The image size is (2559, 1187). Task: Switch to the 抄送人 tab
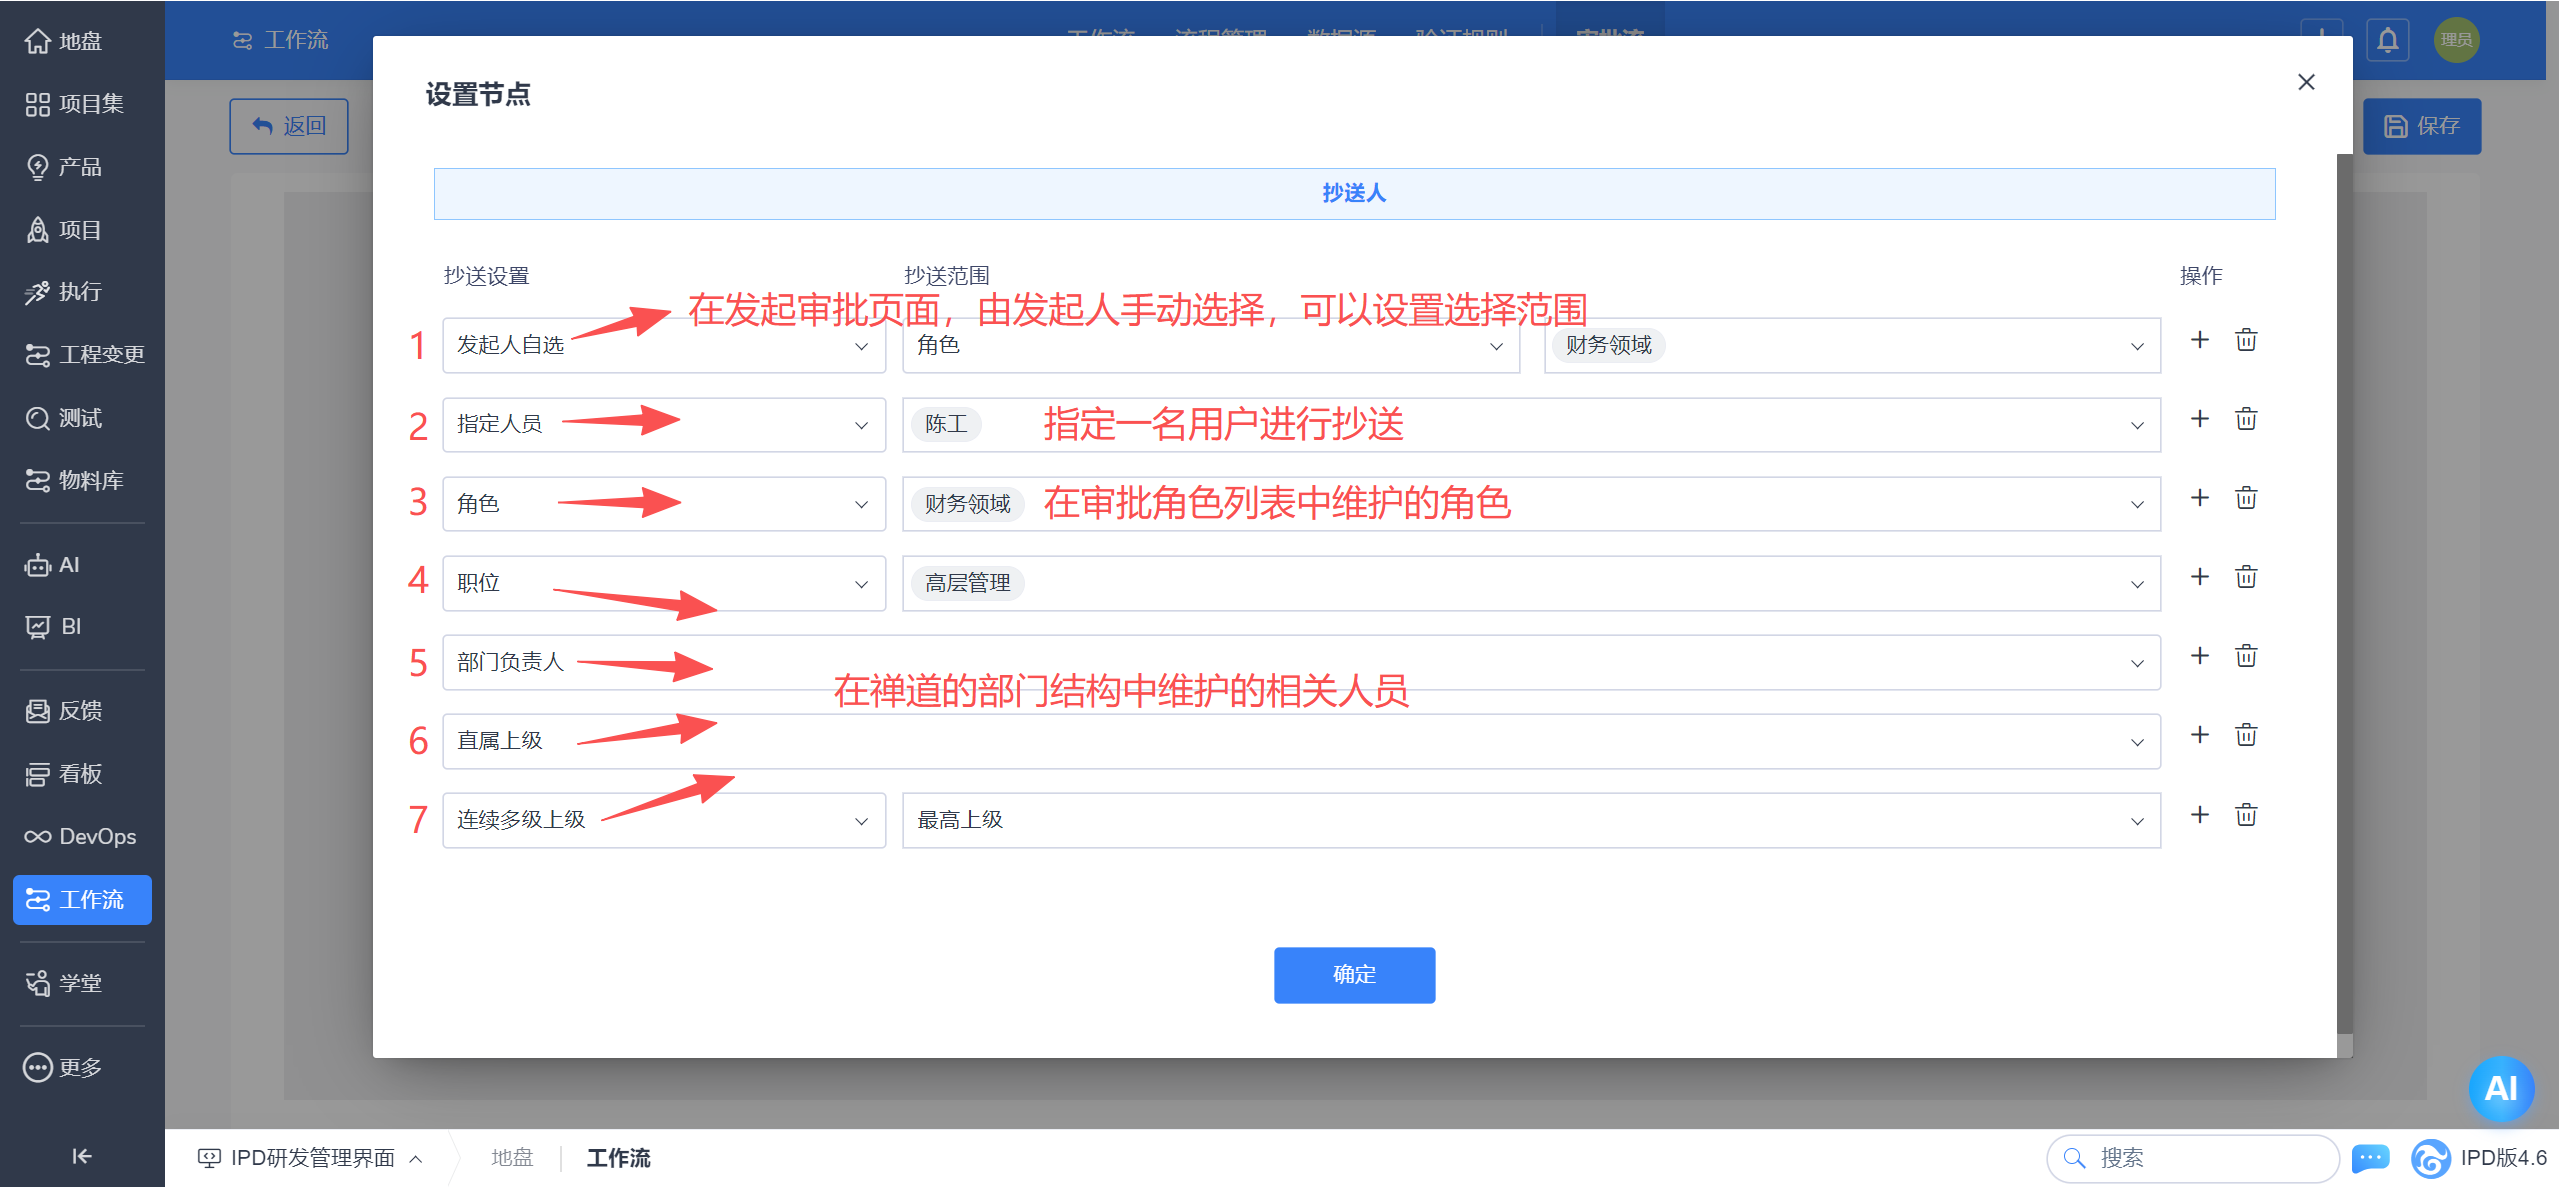point(1354,193)
